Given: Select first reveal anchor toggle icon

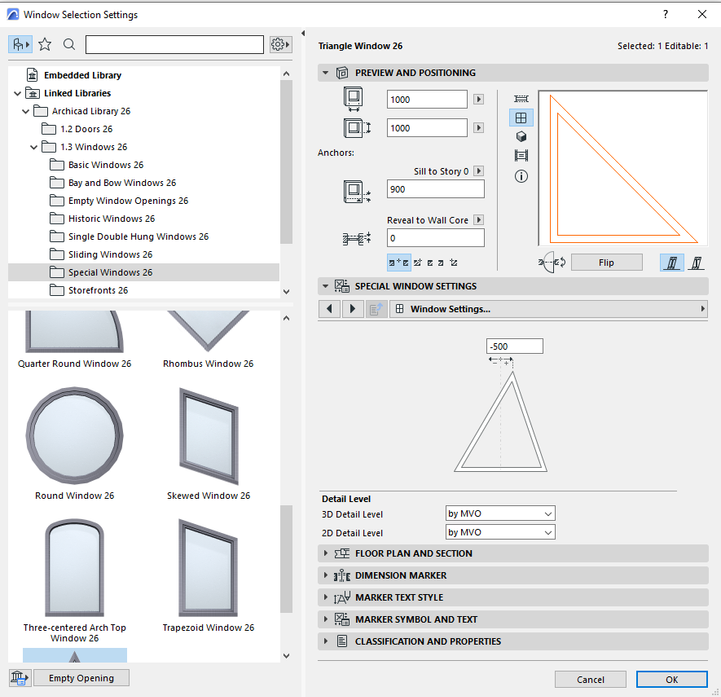Looking at the screenshot, I should click(398, 263).
